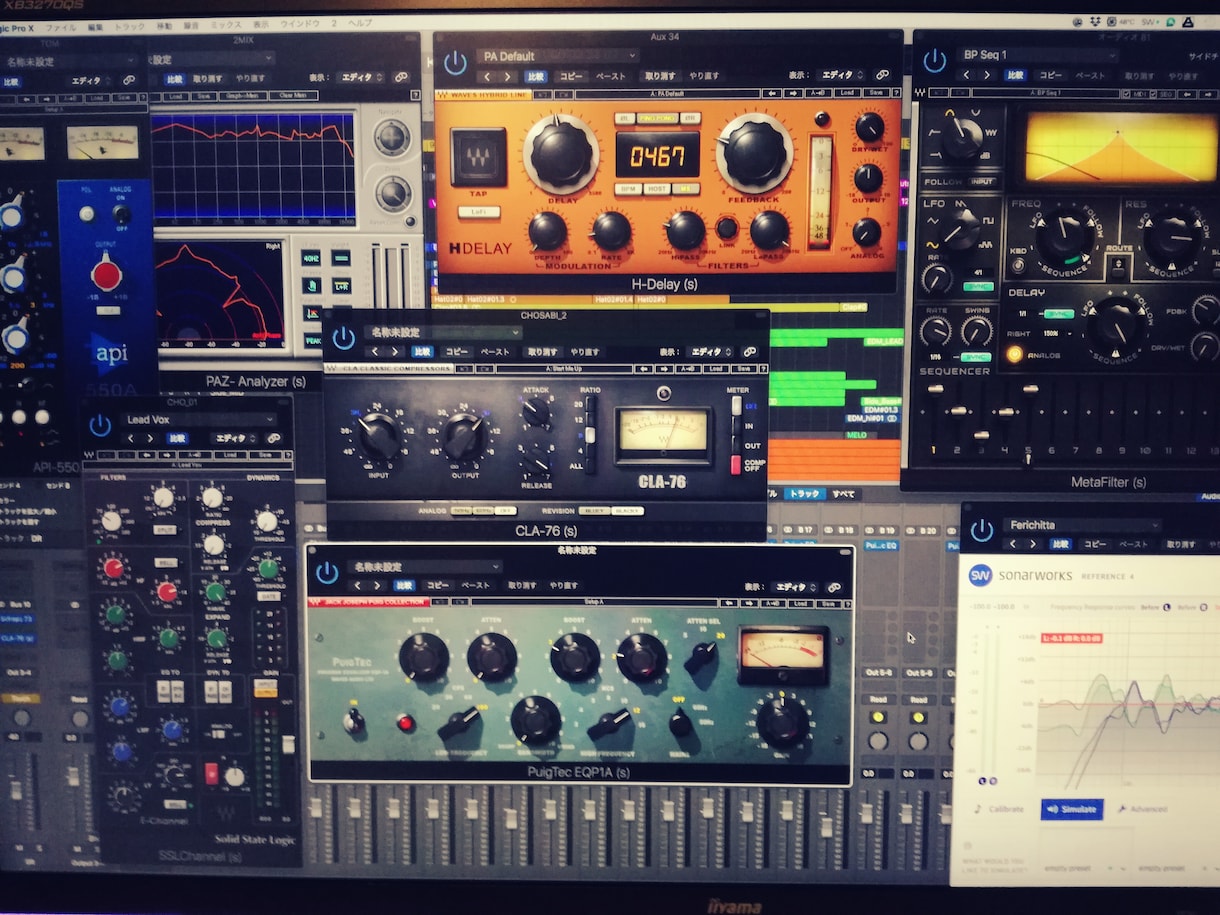Toggle PuigTec EQP1A plugin power button
1220x915 pixels.
tap(327, 573)
